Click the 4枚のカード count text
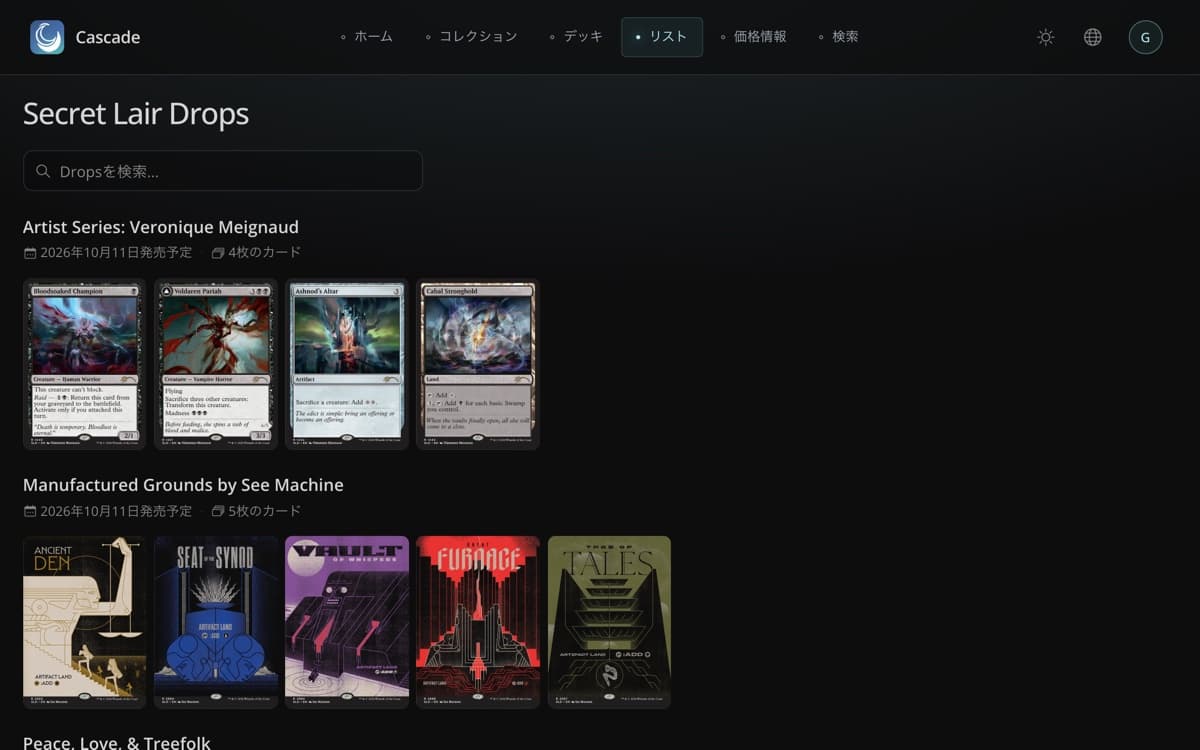This screenshot has height=750, width=1200. [264, 253]
